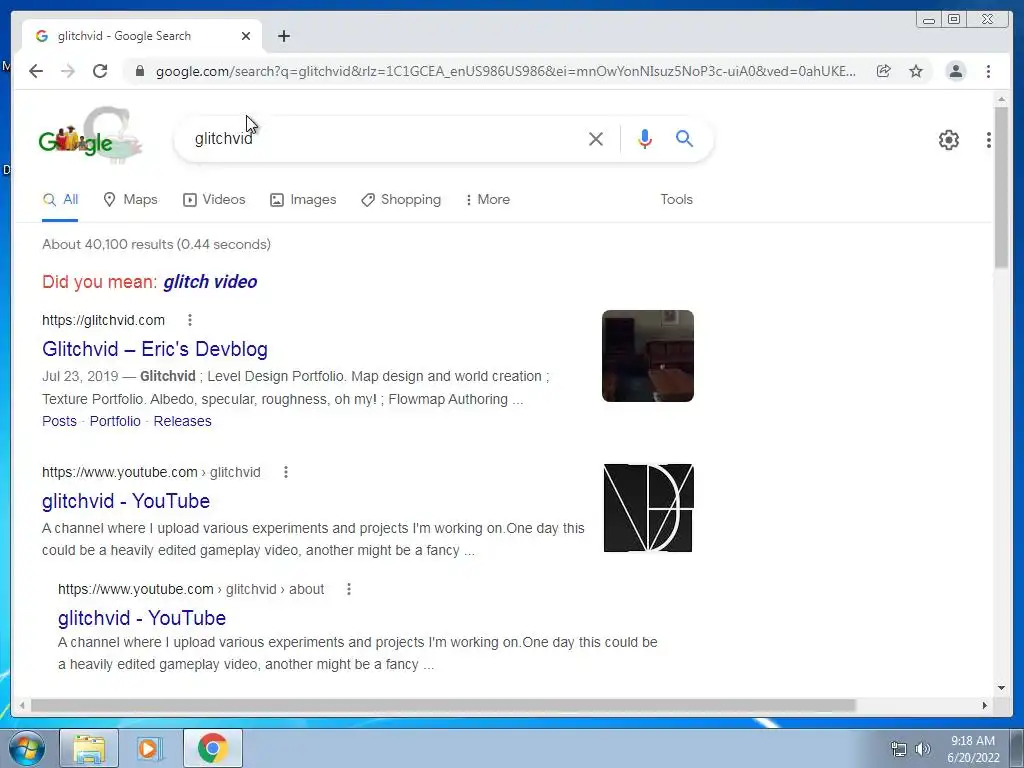Open Chrome profile avatar icon
Viewport: 1024px width, 768px height.
955,71
